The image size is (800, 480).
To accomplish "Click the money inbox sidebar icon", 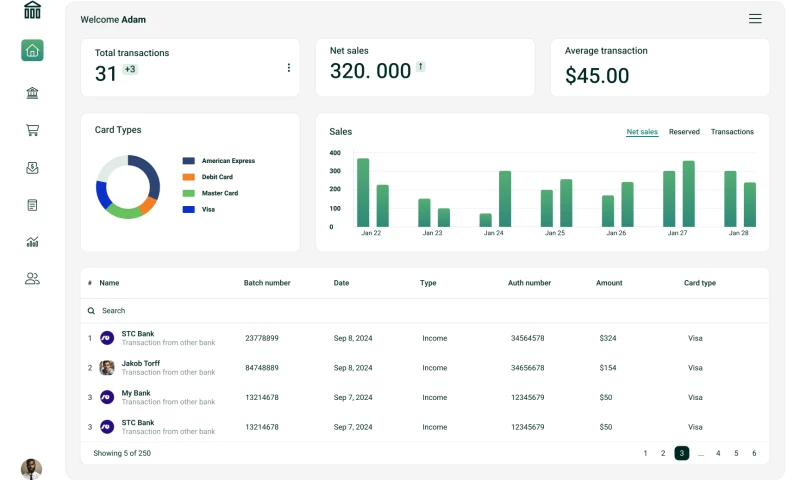I will [32, 168].
